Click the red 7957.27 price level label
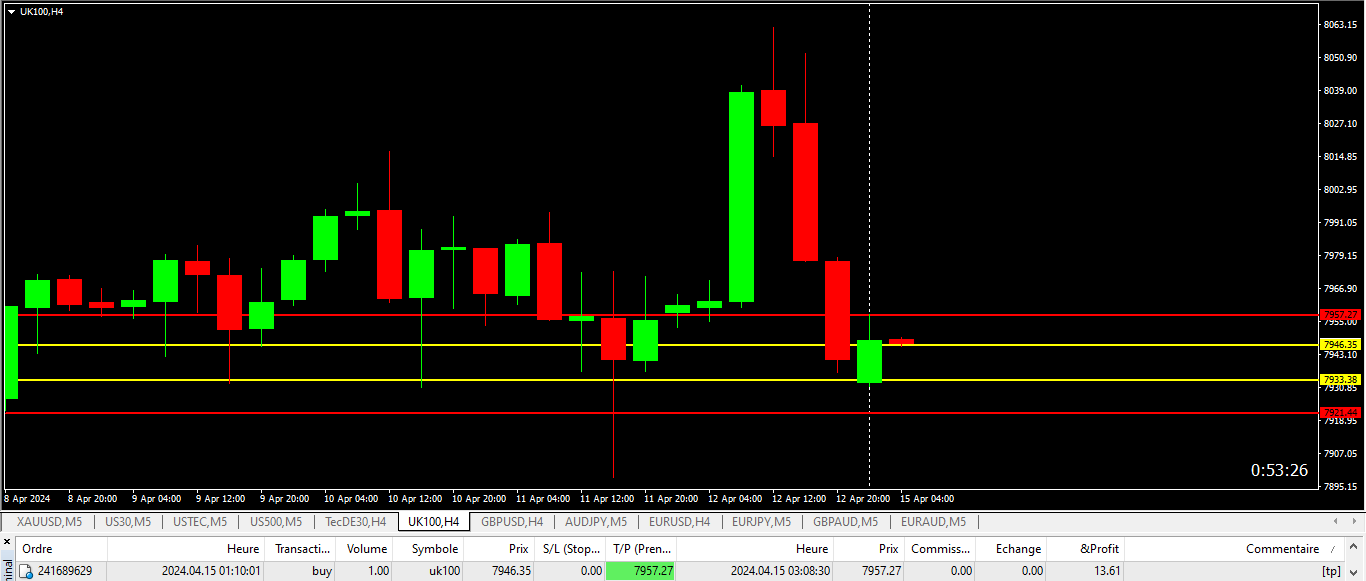Image resolution: width=1366 pixels, height=581 pixels. click(1340, 314)
